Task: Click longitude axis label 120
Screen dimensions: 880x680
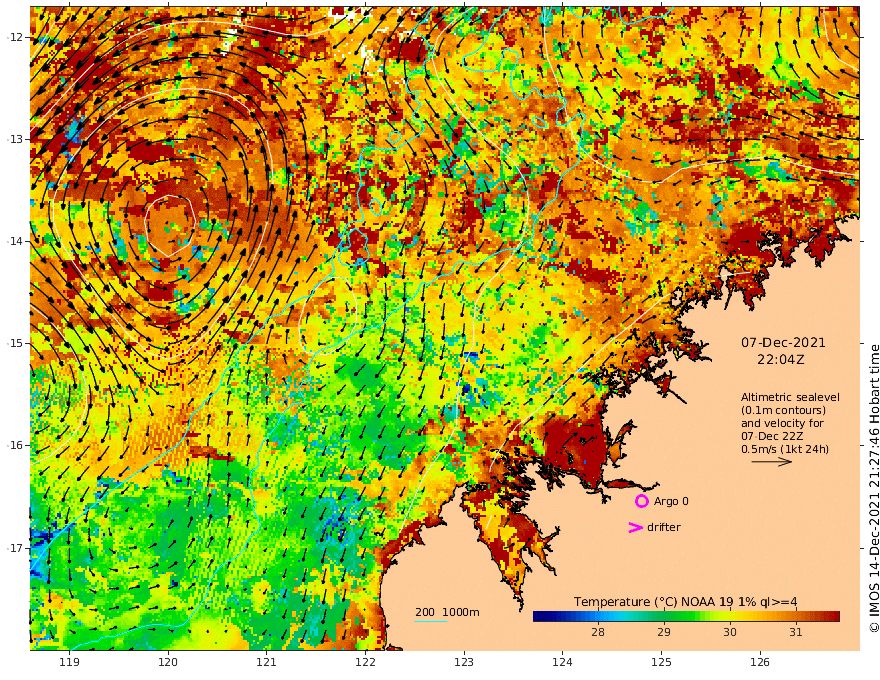Action: [x=168, y=663]
